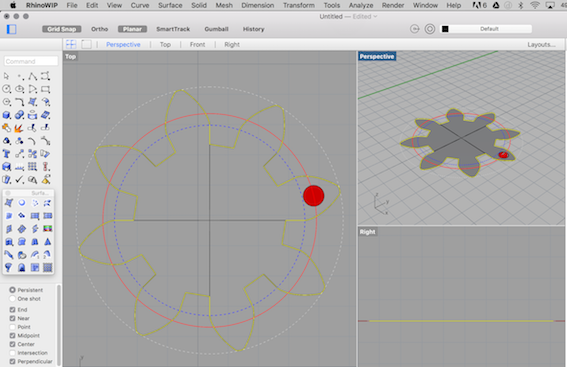Viewport: 567px width, 367px height.
Task: Pick the rectangle curve tool
Action: click(46, 89)
